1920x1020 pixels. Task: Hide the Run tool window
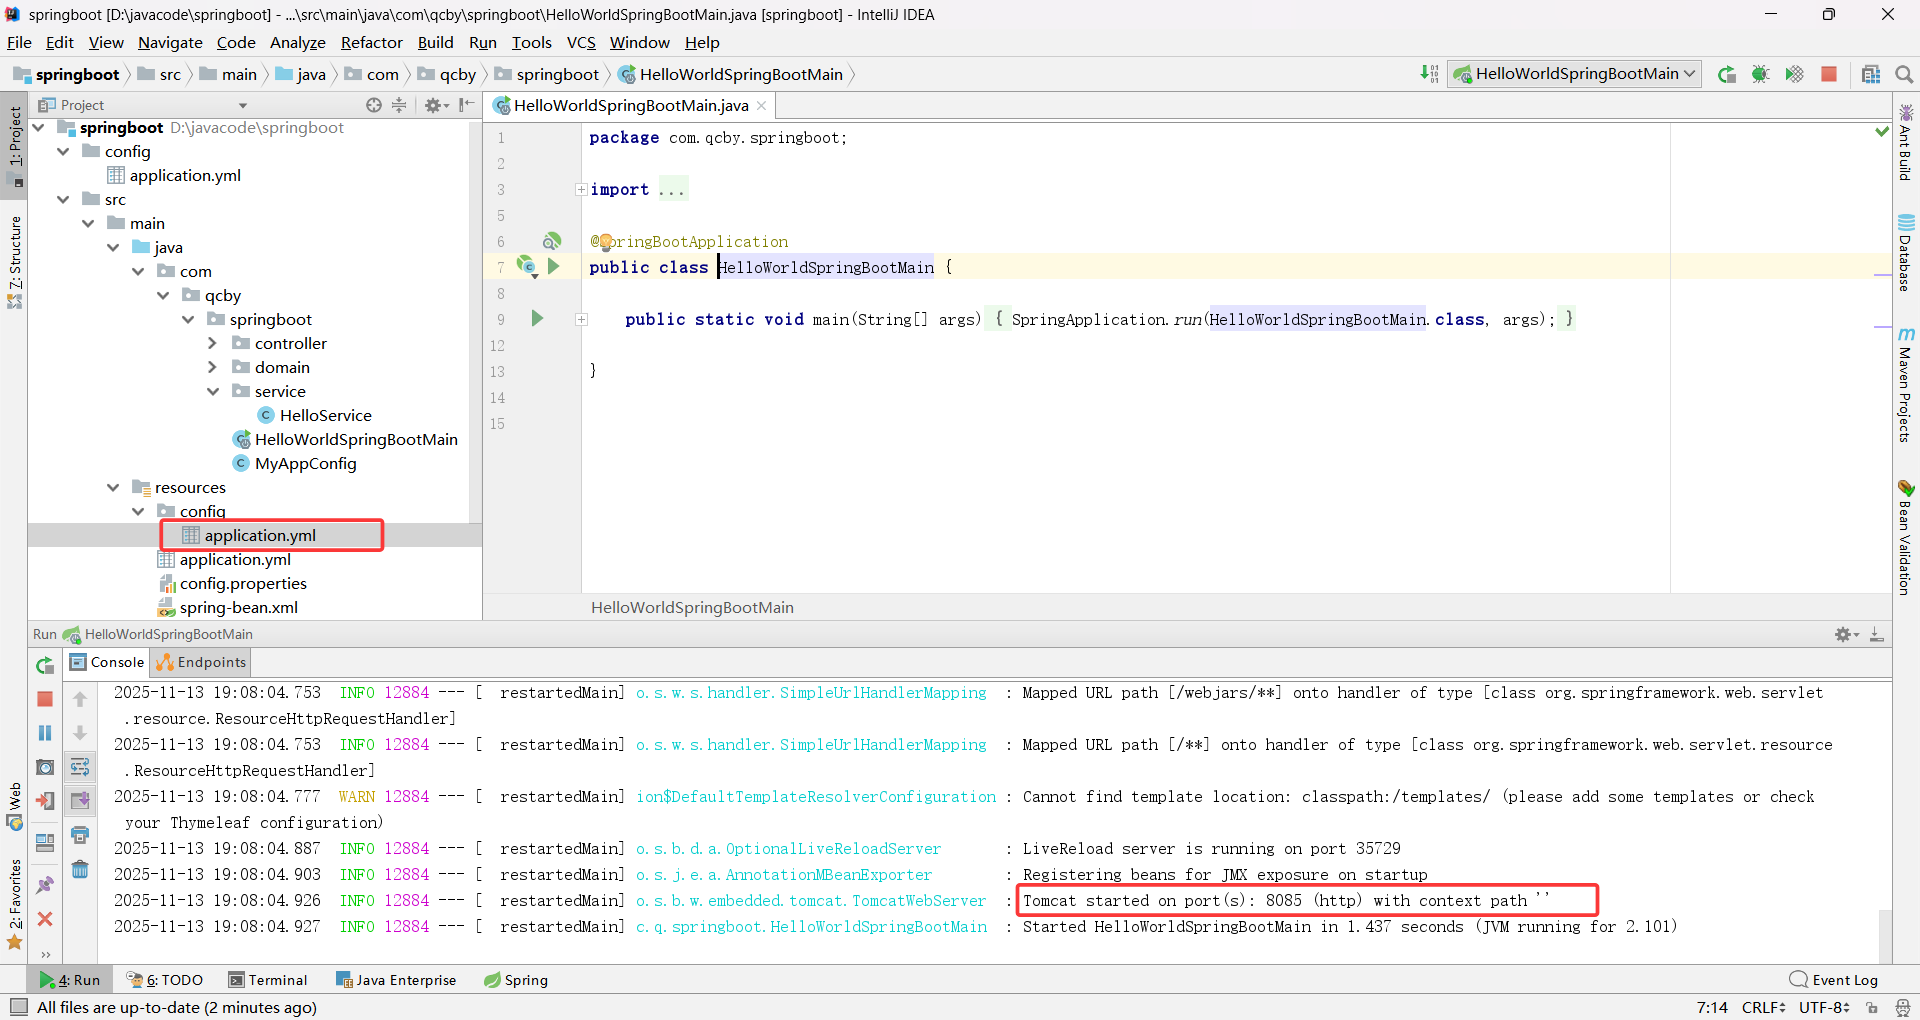tap(1877, 635)
